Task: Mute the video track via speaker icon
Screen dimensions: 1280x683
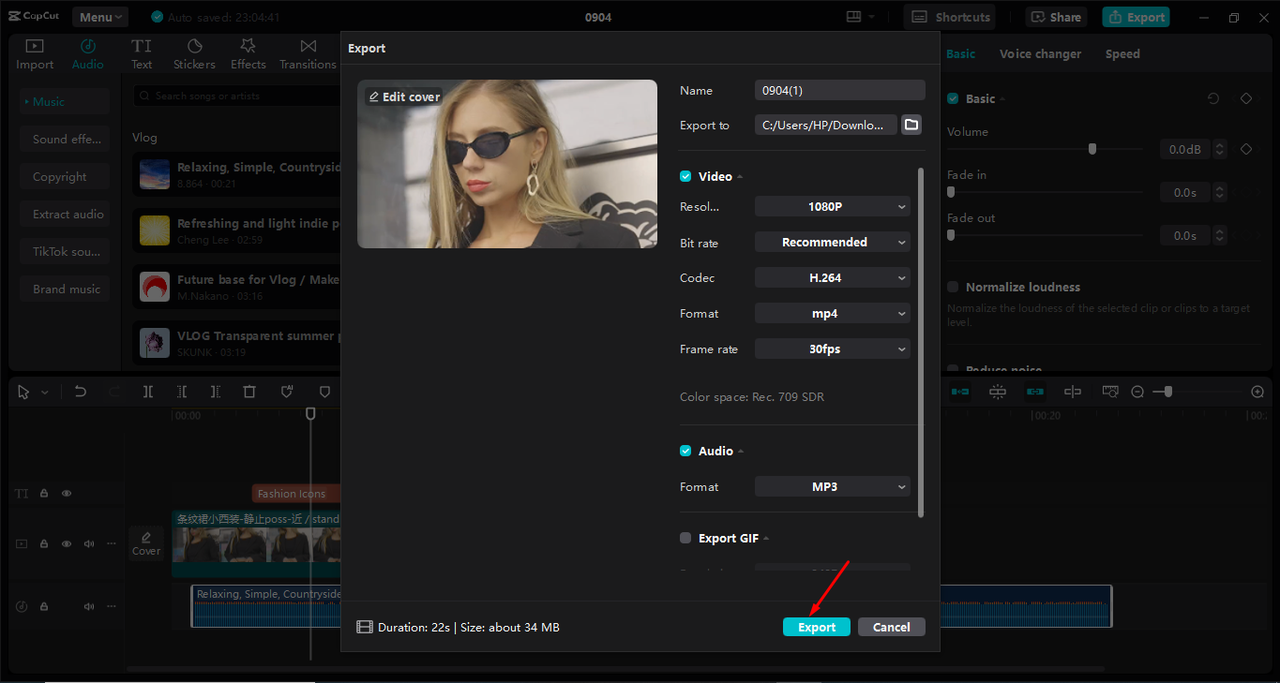Action: (x=89, y=544)
